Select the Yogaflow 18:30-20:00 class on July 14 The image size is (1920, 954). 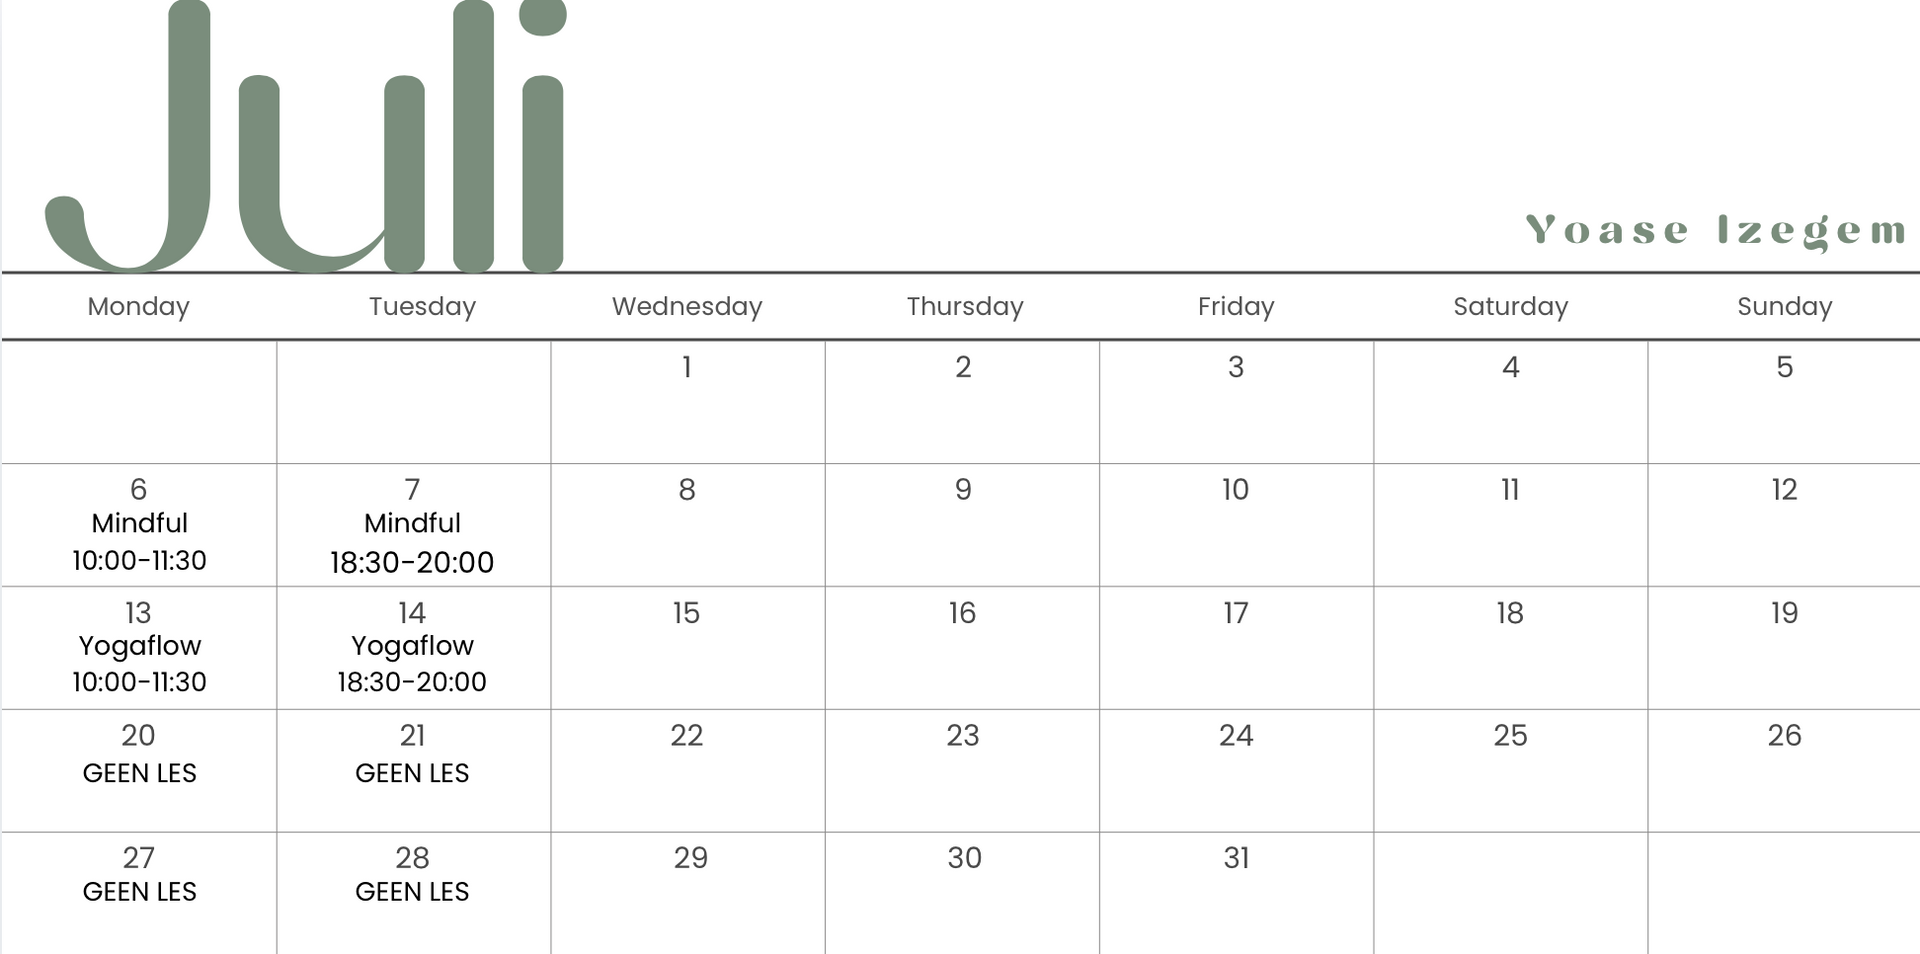pos(412,663)
